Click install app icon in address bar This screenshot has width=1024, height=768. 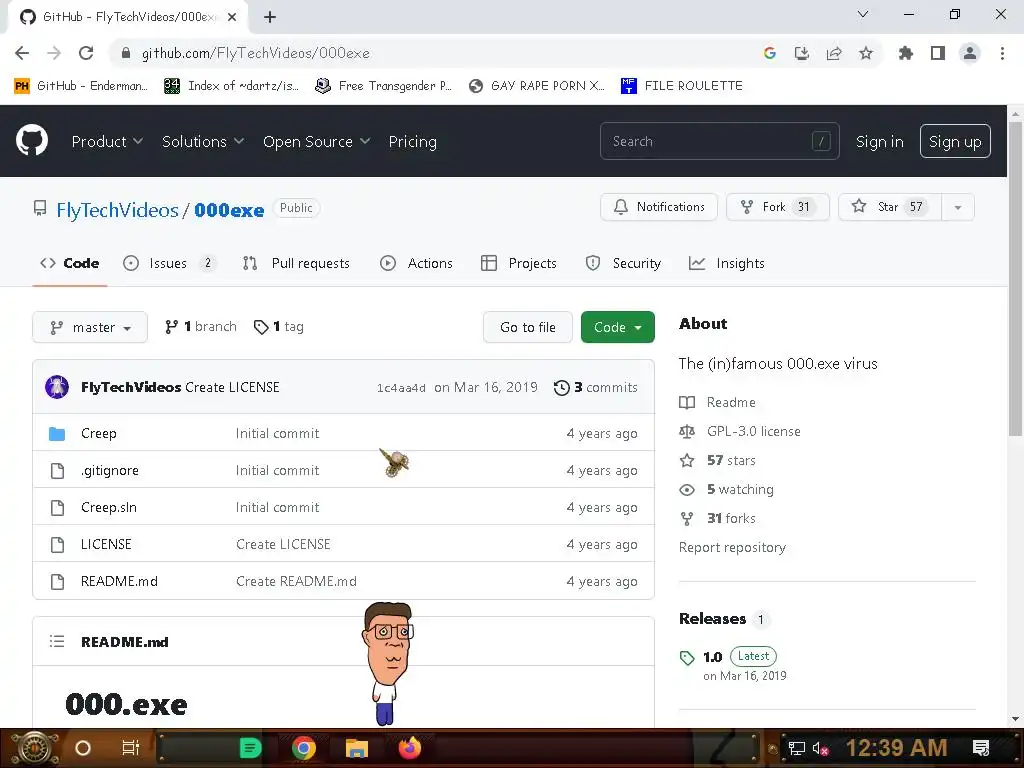coord(802,53)
